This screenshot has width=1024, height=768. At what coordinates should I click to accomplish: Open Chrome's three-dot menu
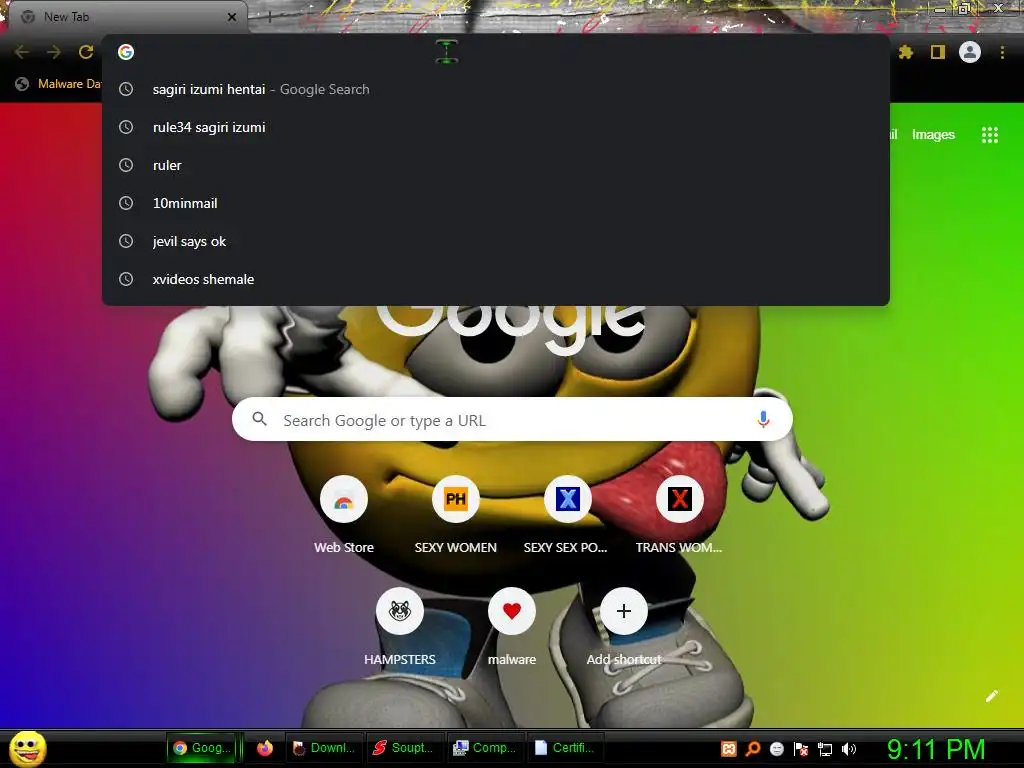coord(1002,52)
